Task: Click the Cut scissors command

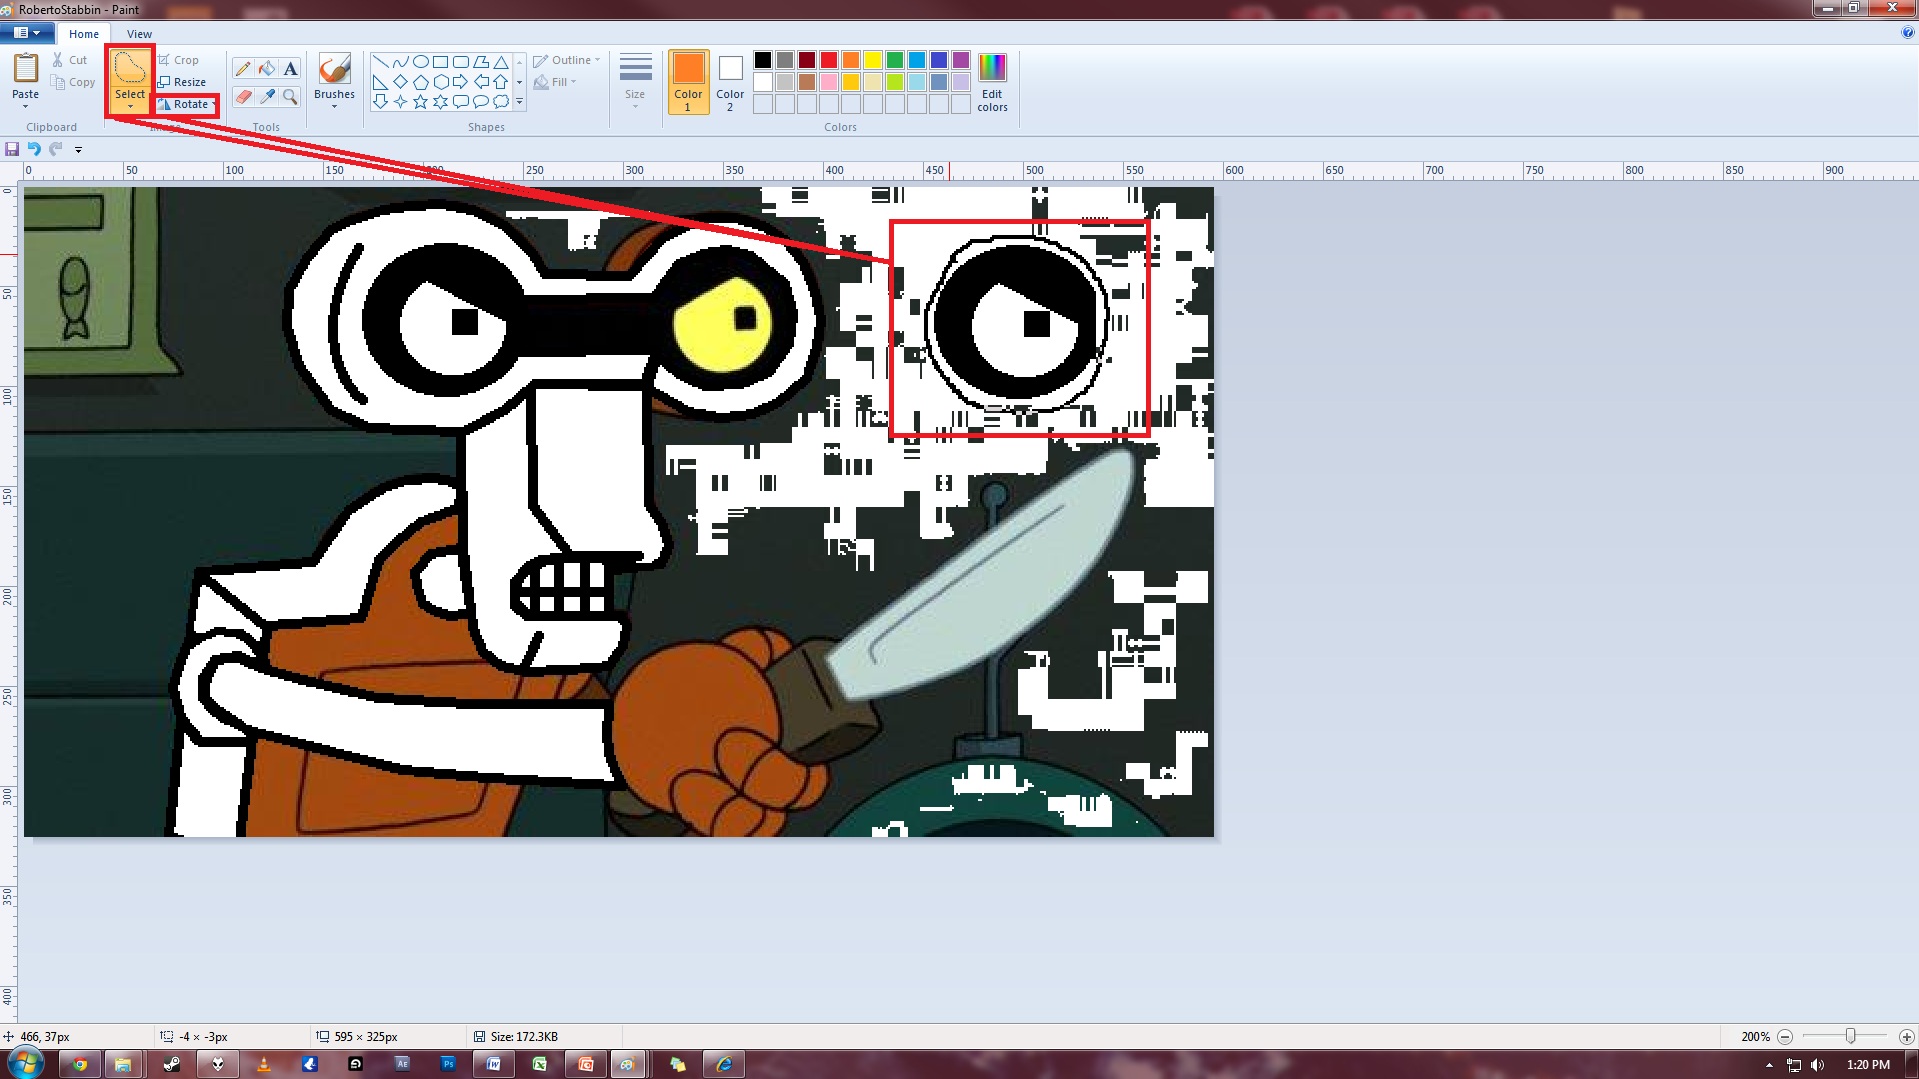Action: [70, 60]
